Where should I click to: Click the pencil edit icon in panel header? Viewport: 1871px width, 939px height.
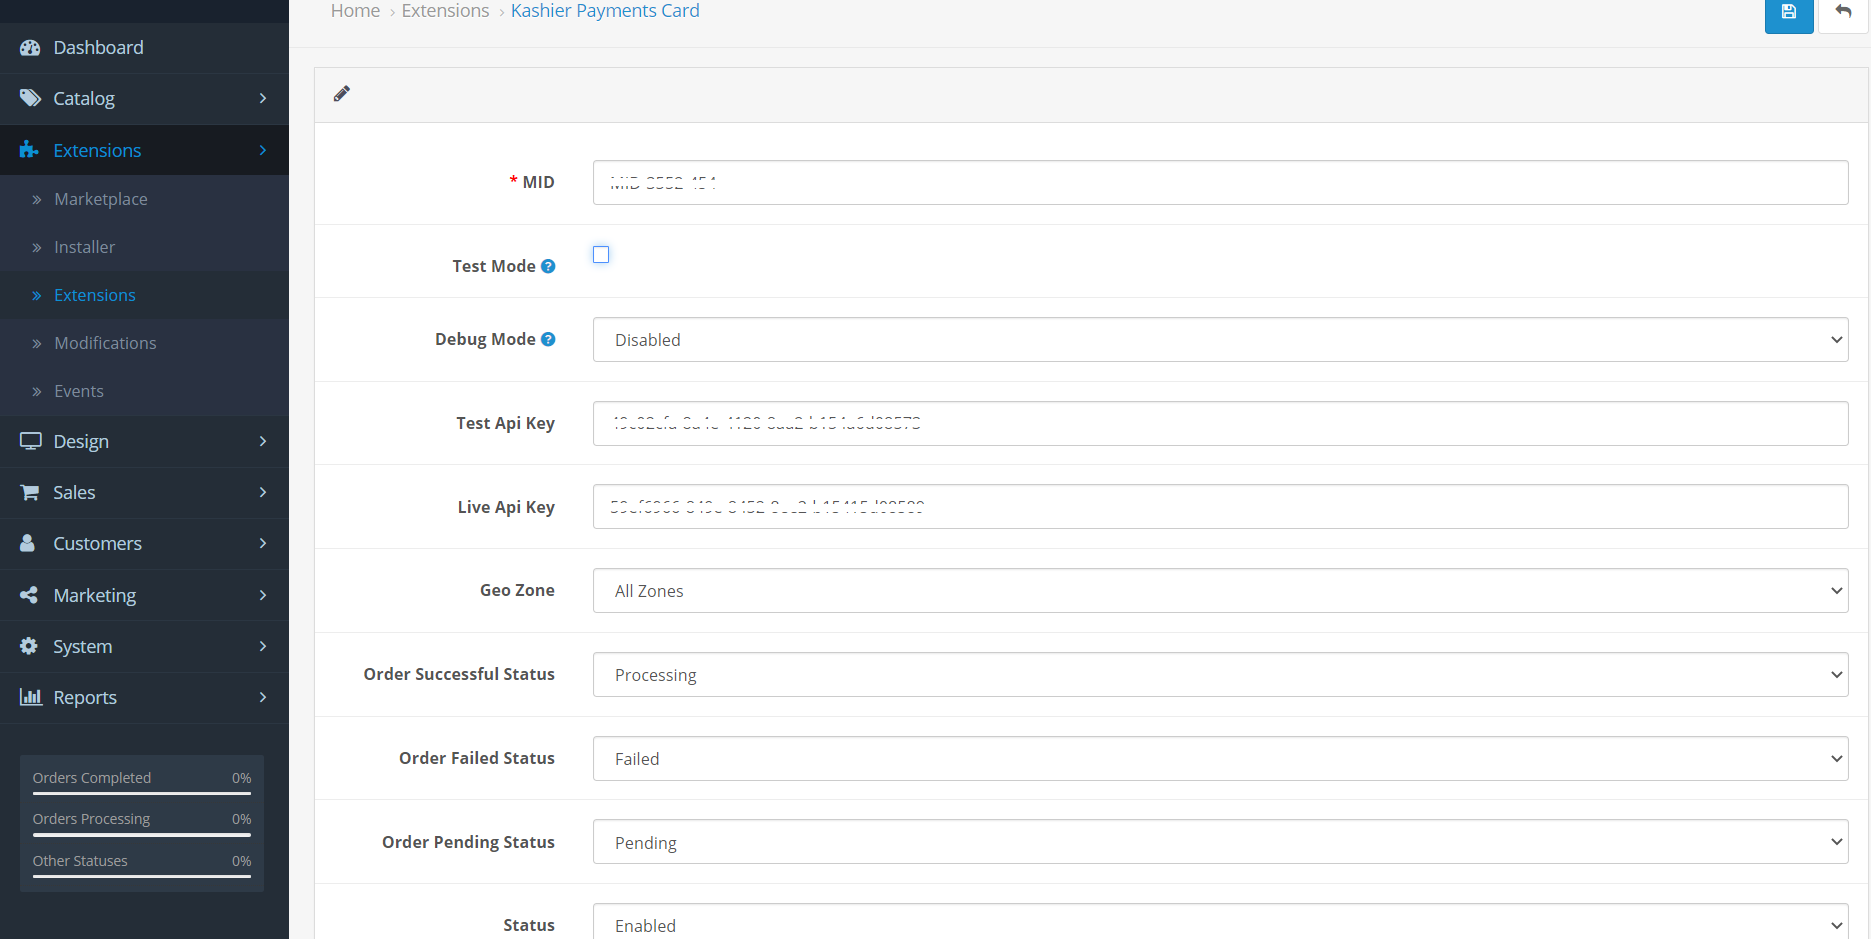342,94
